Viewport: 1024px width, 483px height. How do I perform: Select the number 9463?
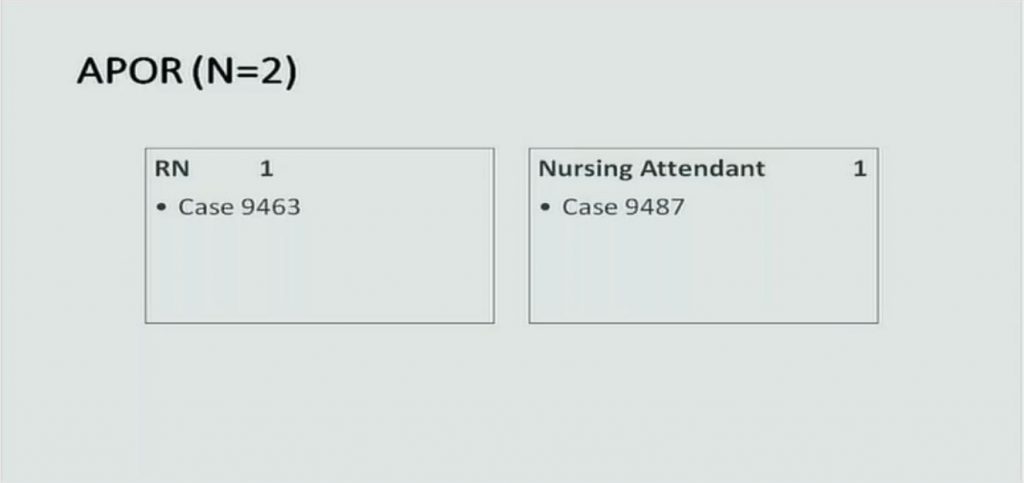[270, 207]
